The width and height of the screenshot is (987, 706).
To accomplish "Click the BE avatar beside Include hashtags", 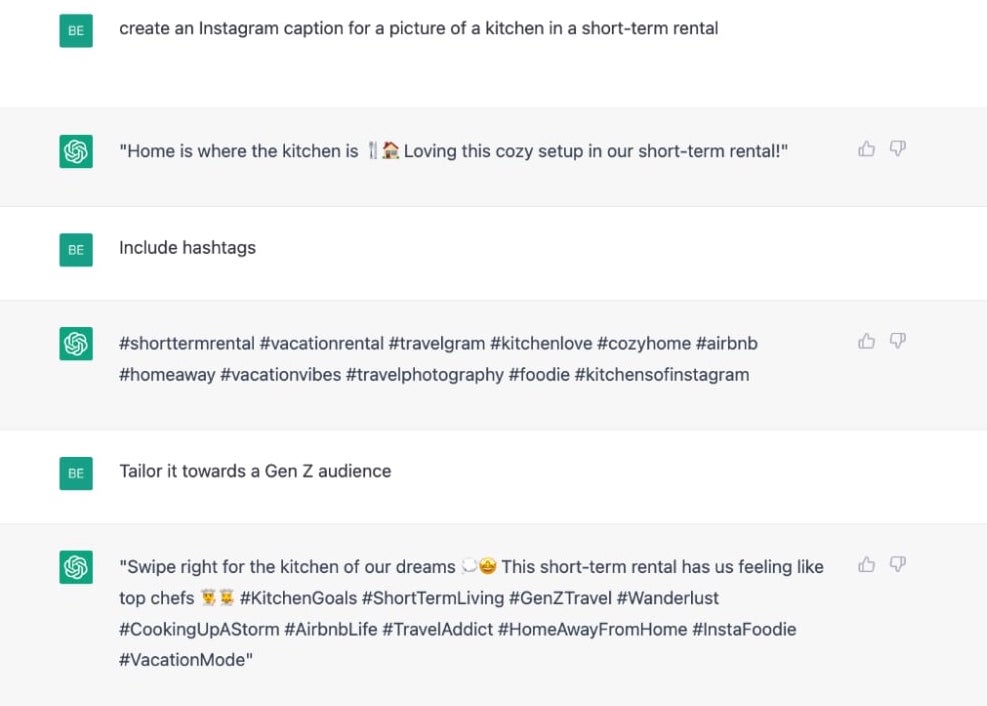I will tap(75, 248).
